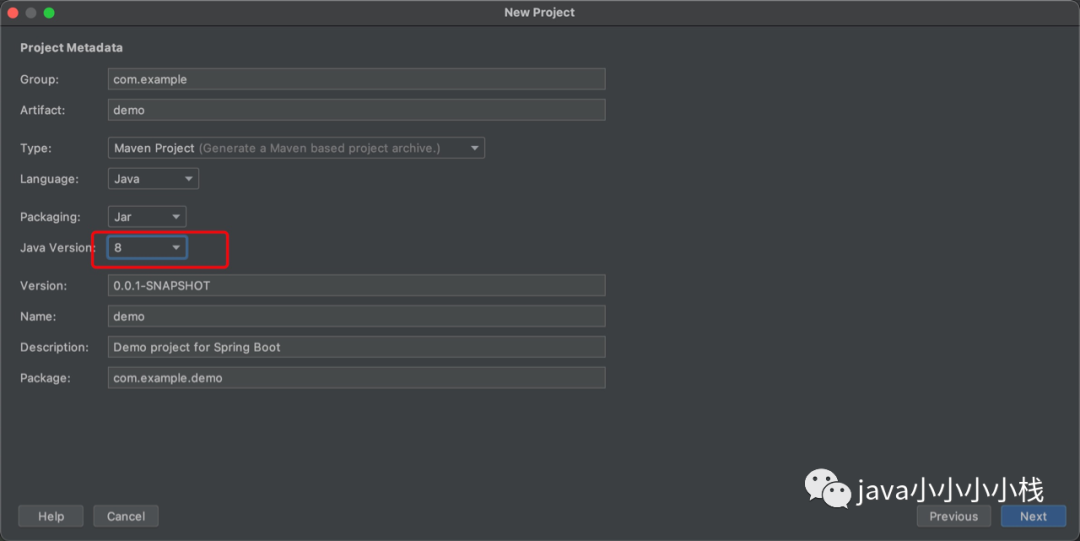Focus the Package field com.example.demo
This screenshot has width=1080, height=541.
click(357, 378)
